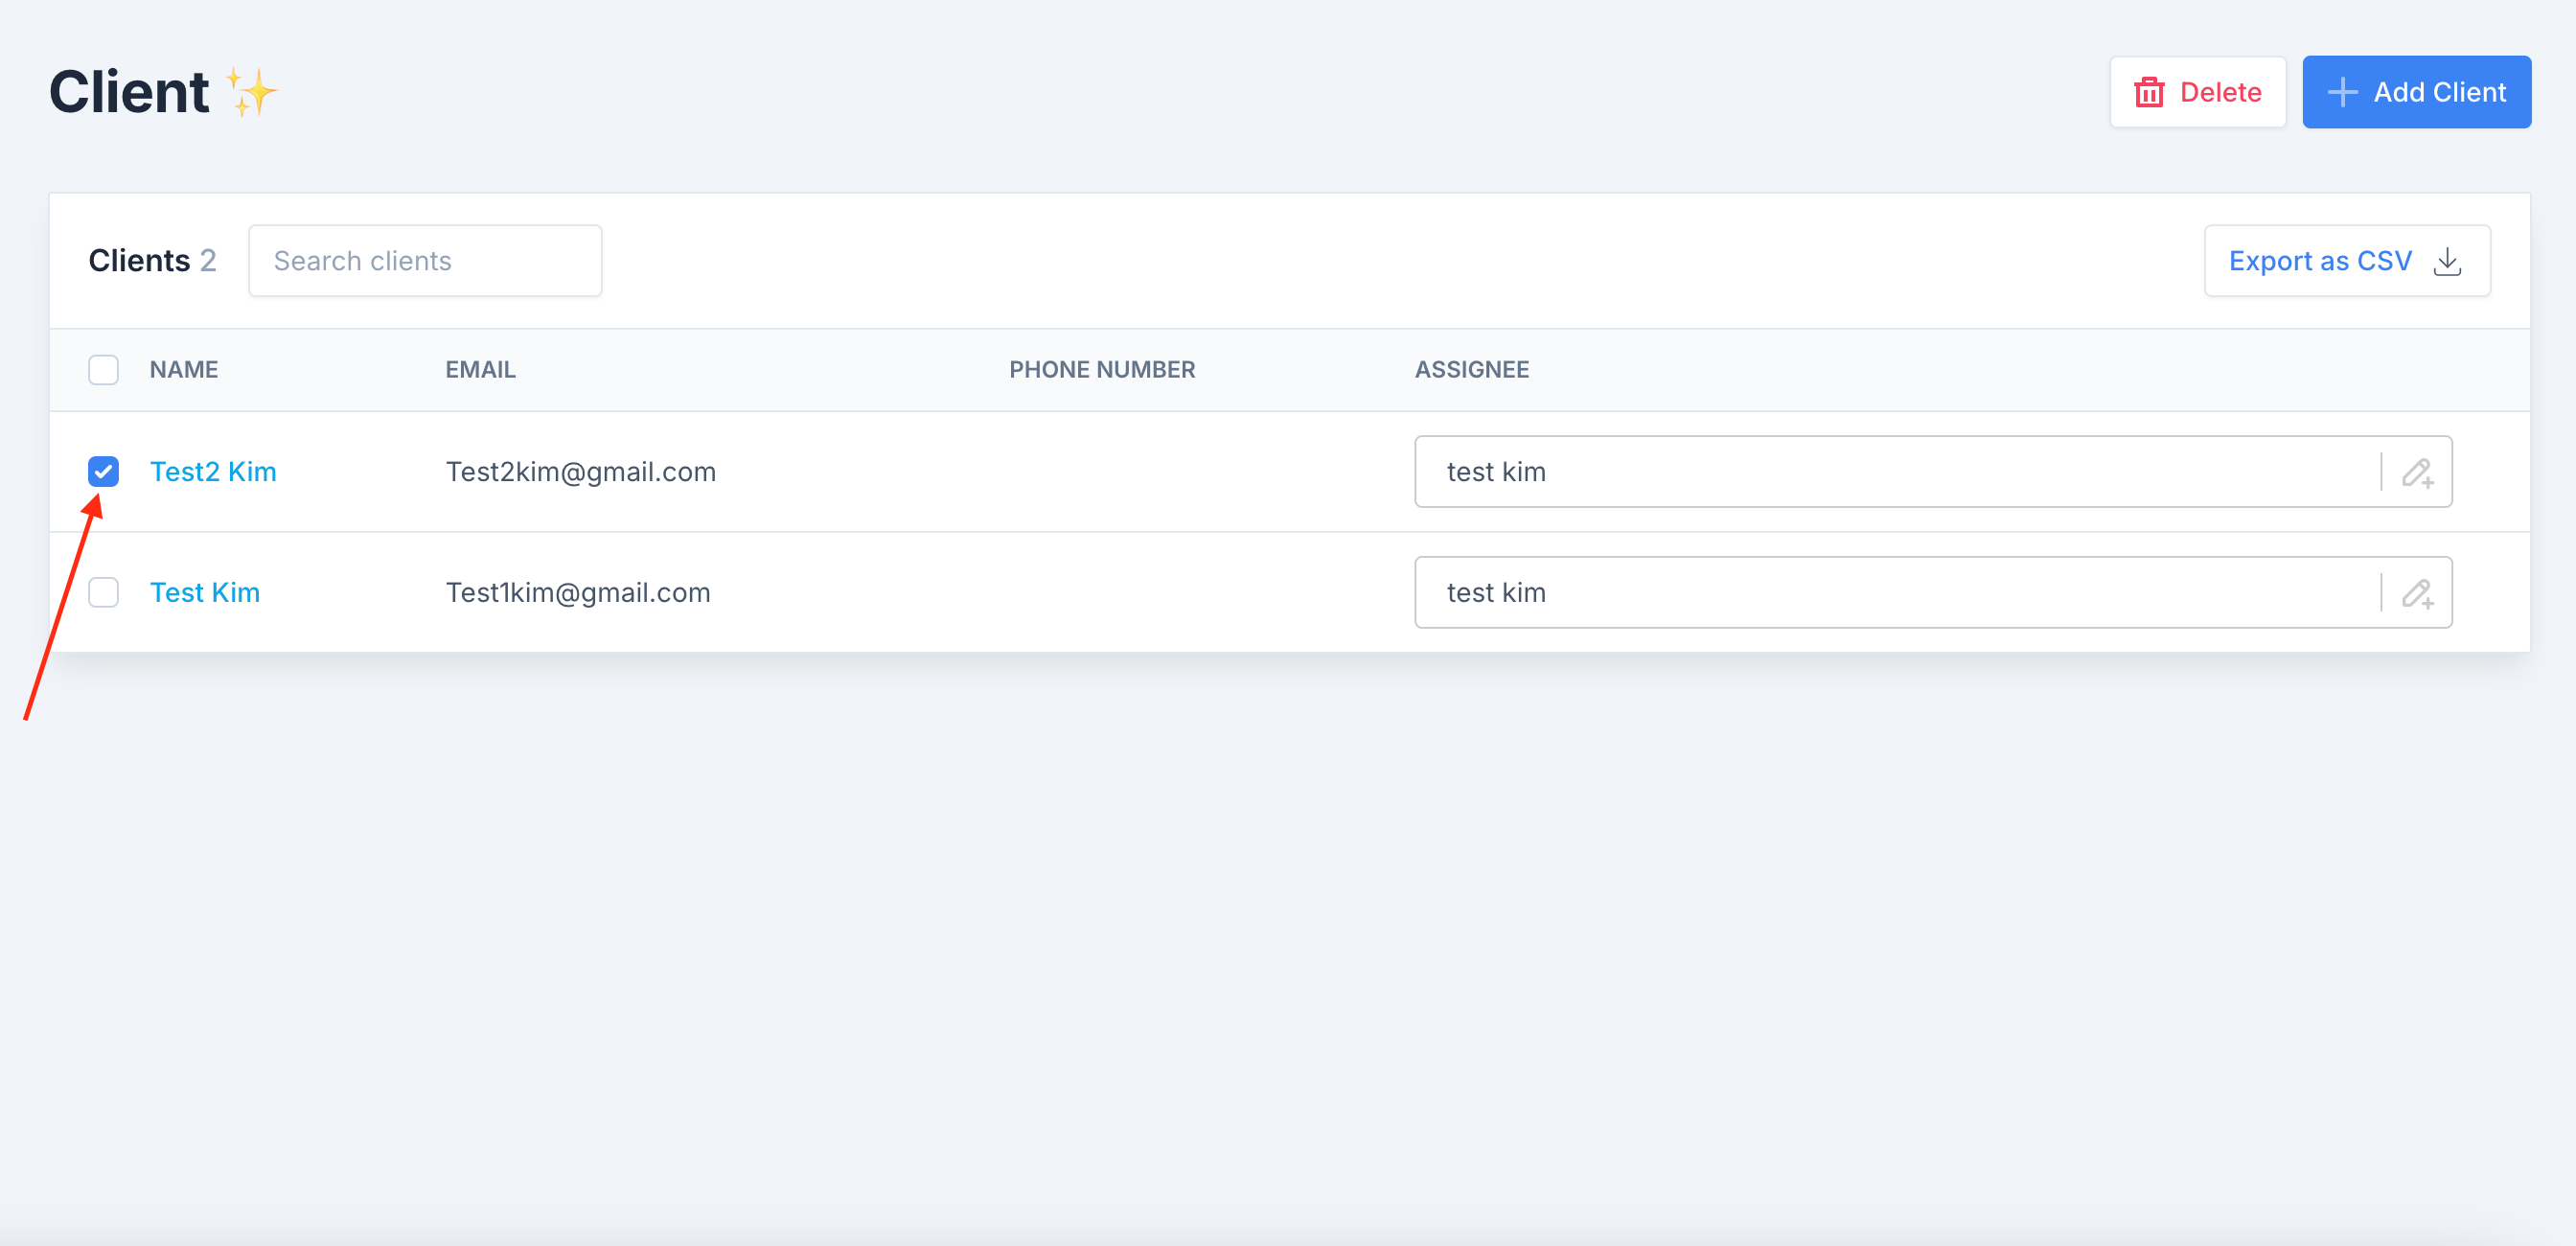Check the Test Kim row checkbox

103,592
